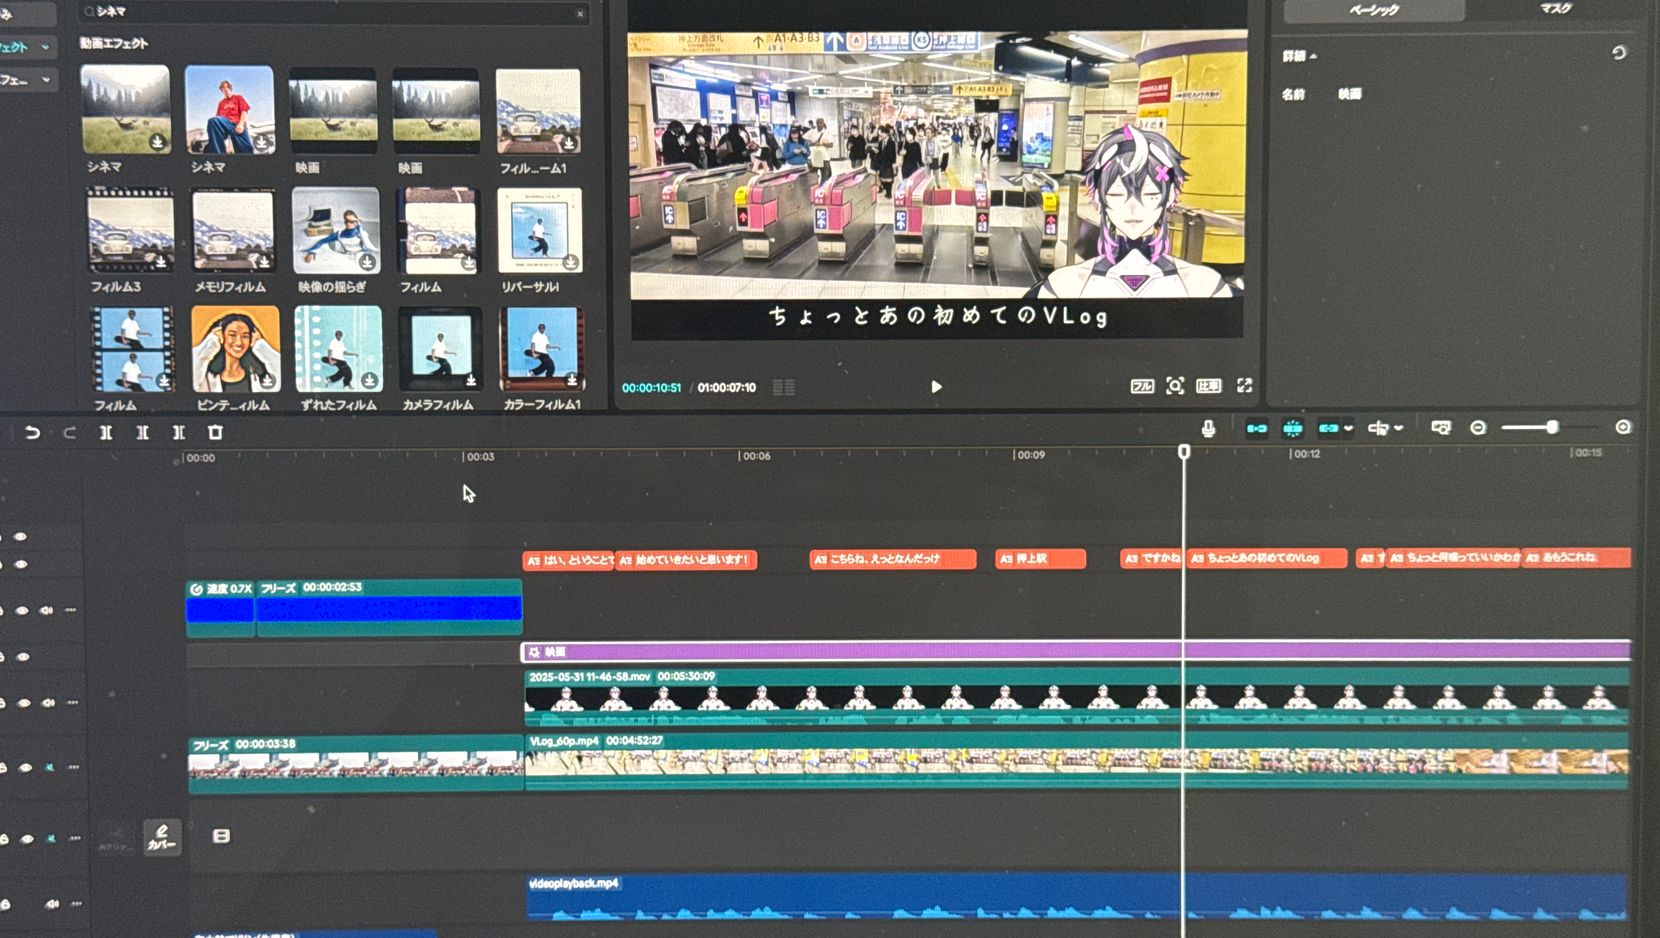Zoom out the timeline with minus icon

click(x=1478, y=427)
